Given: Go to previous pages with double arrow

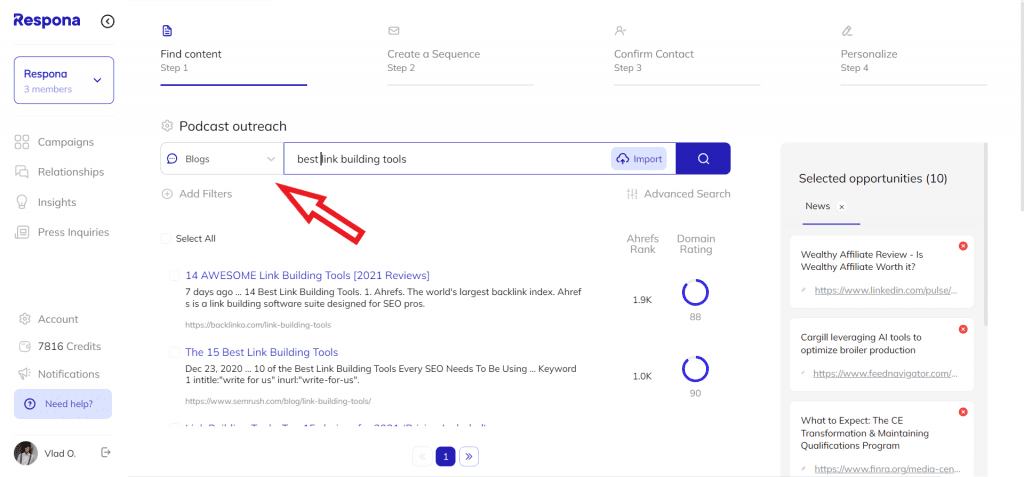Looking at the screenshot, I should pyautogui.click(x=422, y=457).
